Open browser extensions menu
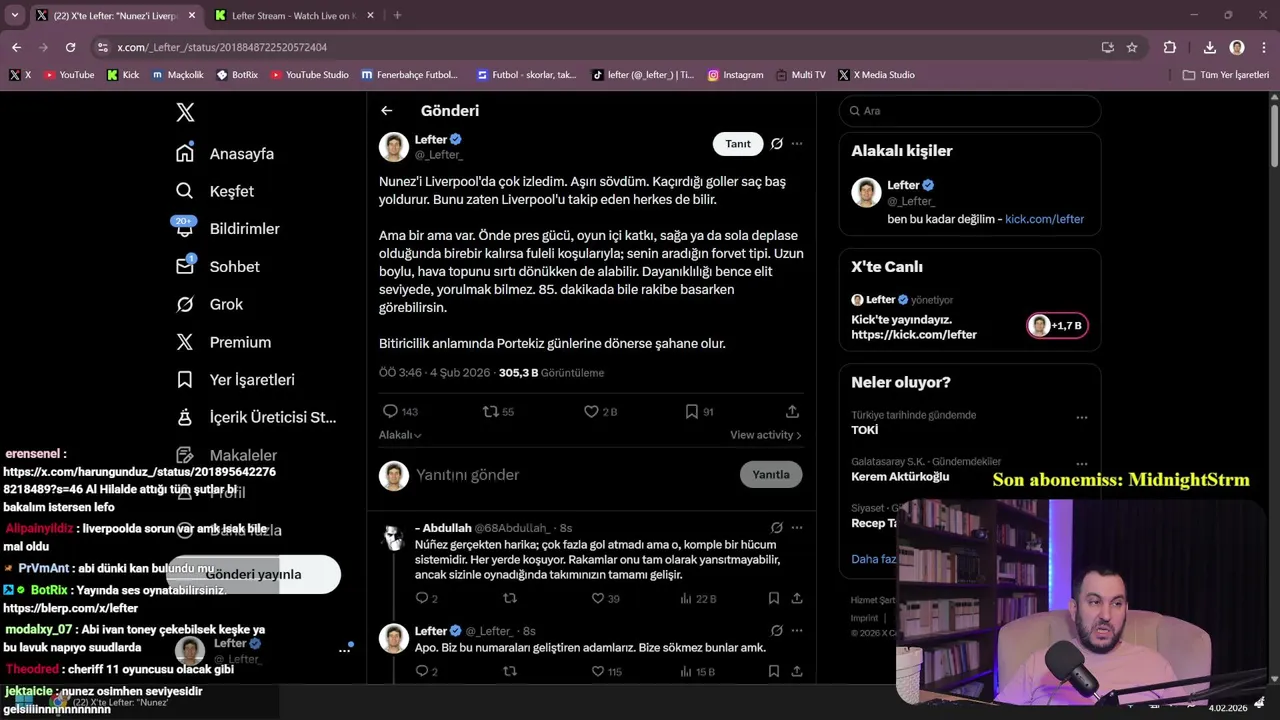 (x=1170, y=47)
